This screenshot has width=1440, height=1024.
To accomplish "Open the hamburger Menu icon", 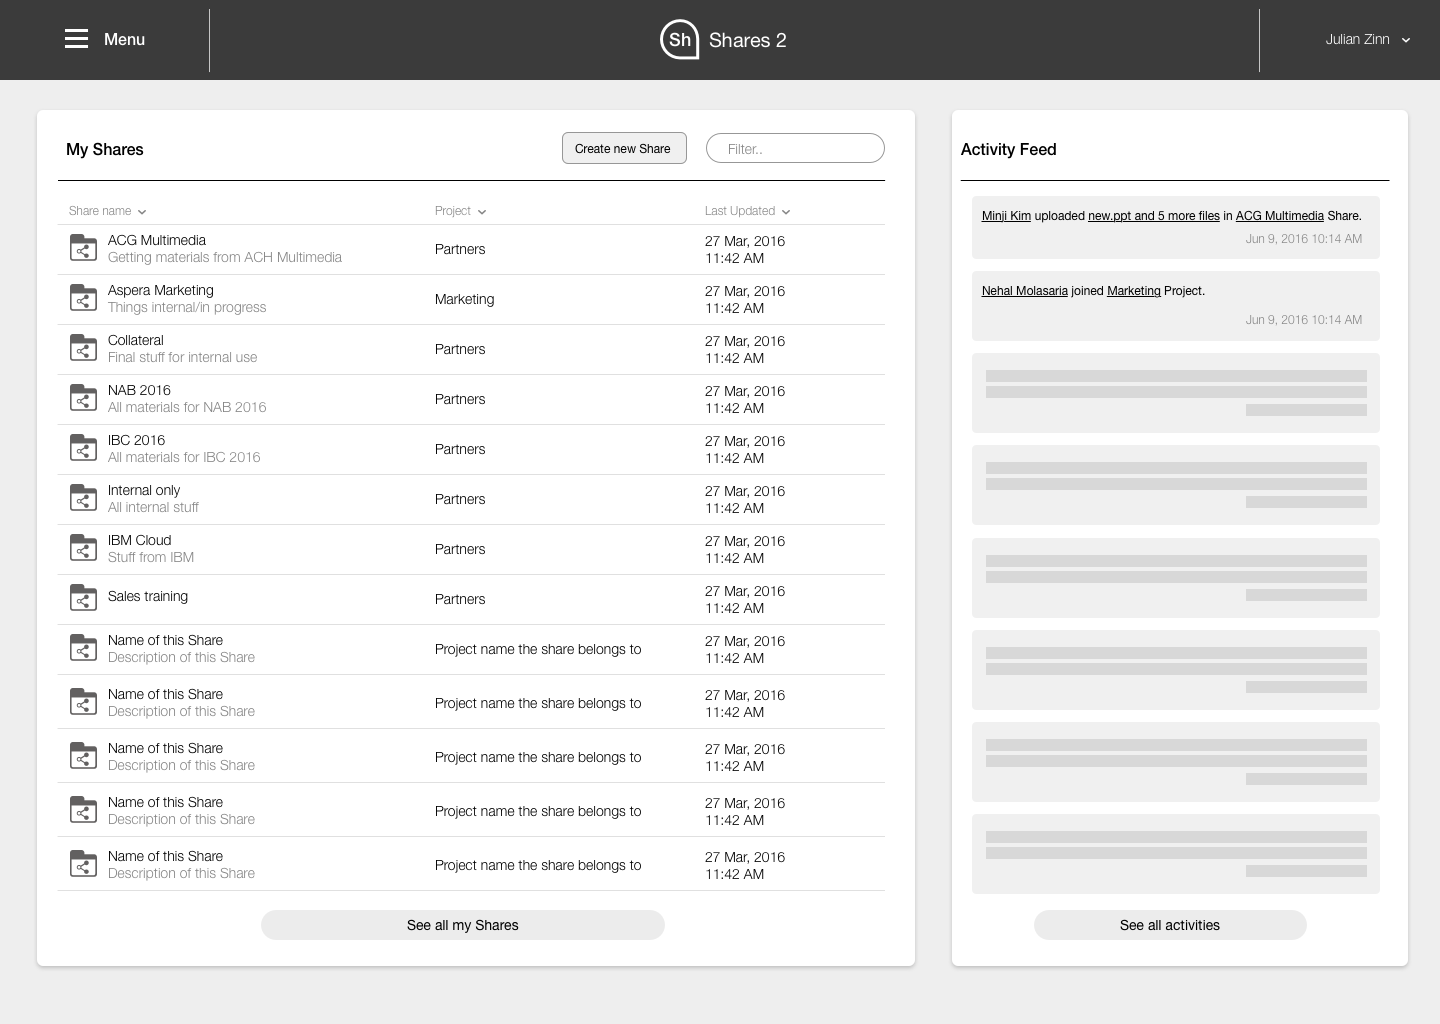I will (76, 38).
